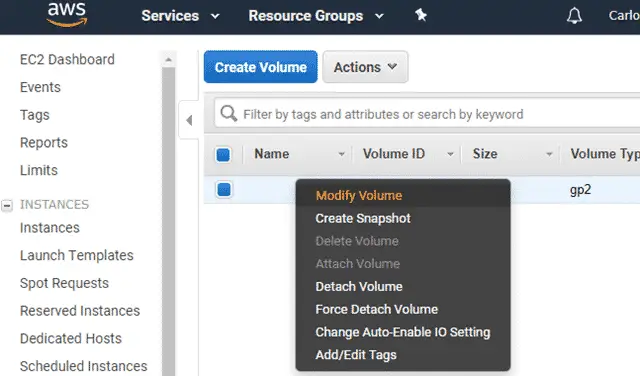Image resolution: width=640 pixels, height=376 pixels.
Task: Uncheck the gp2 volume row checkbox
Action: [224, 190]
